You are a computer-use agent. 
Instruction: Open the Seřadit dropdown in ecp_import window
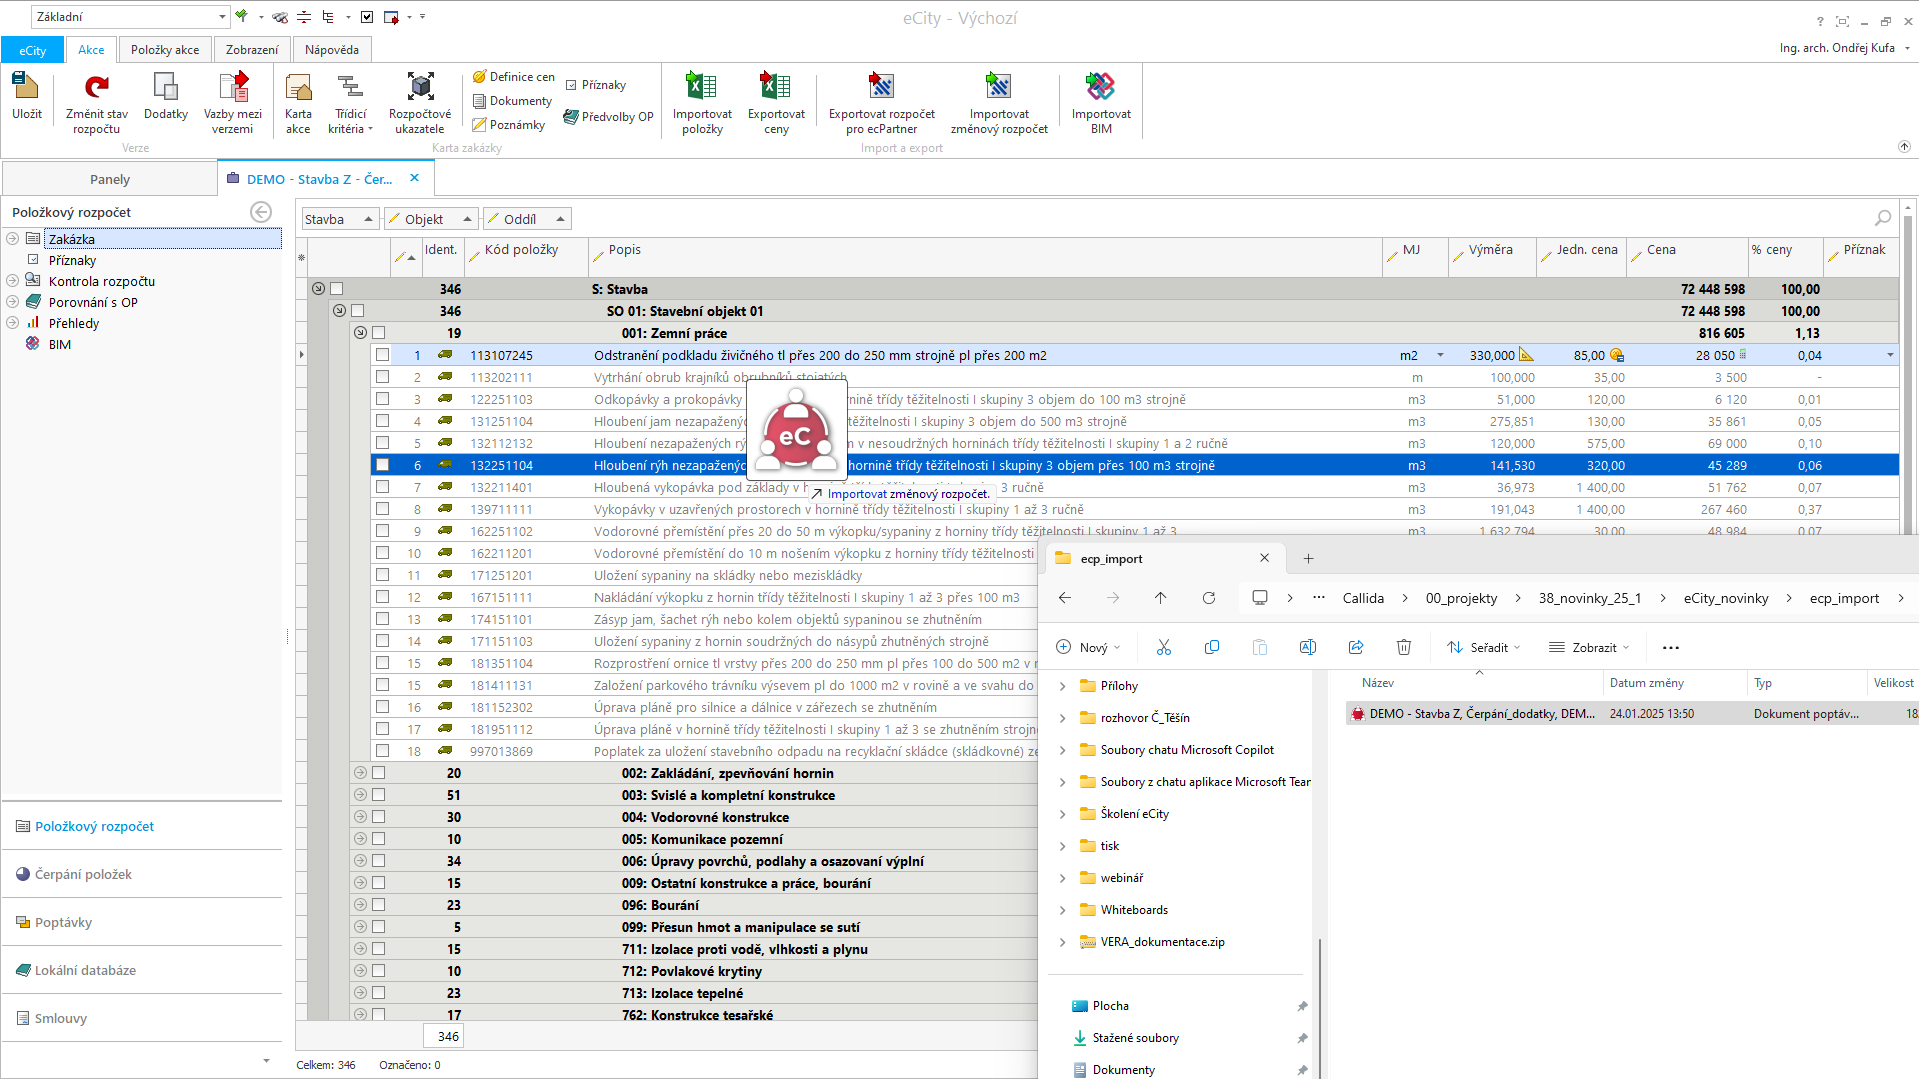(1484, 648)
